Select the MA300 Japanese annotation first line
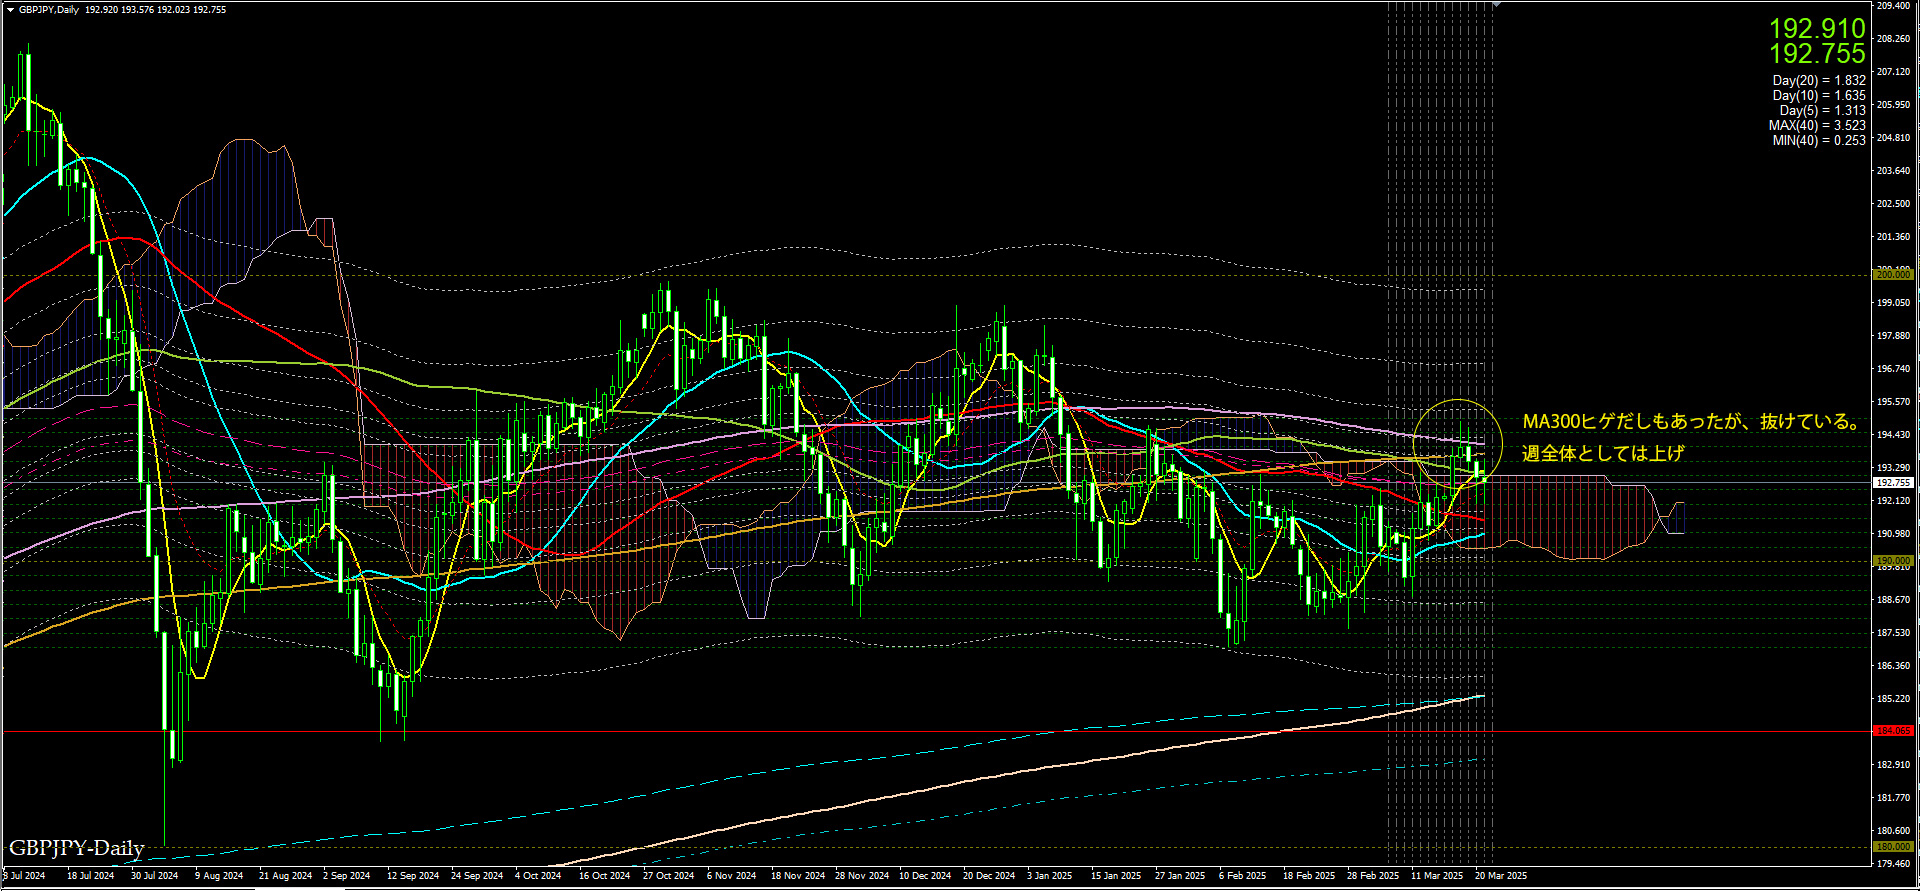 1693,422
